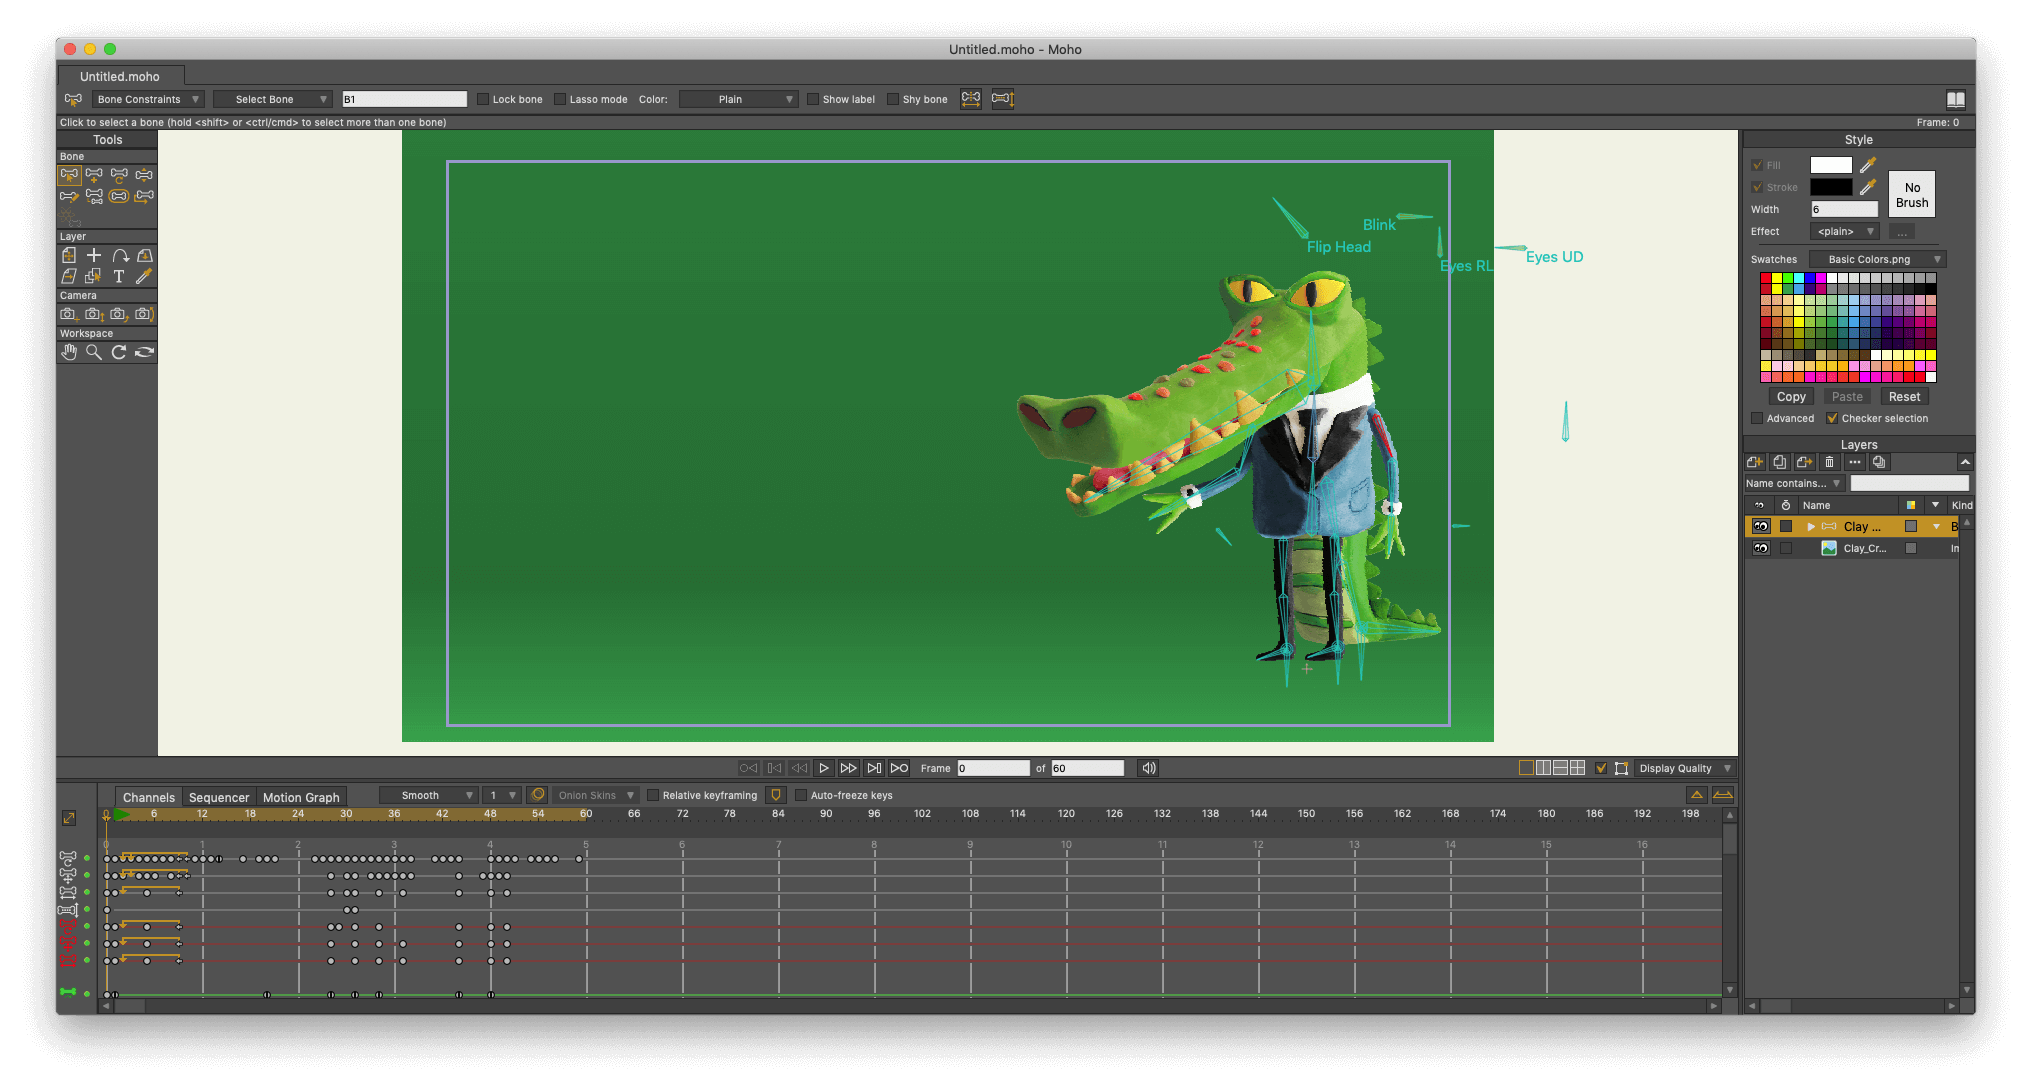Click the Copy style button

tap(1791, 397)
